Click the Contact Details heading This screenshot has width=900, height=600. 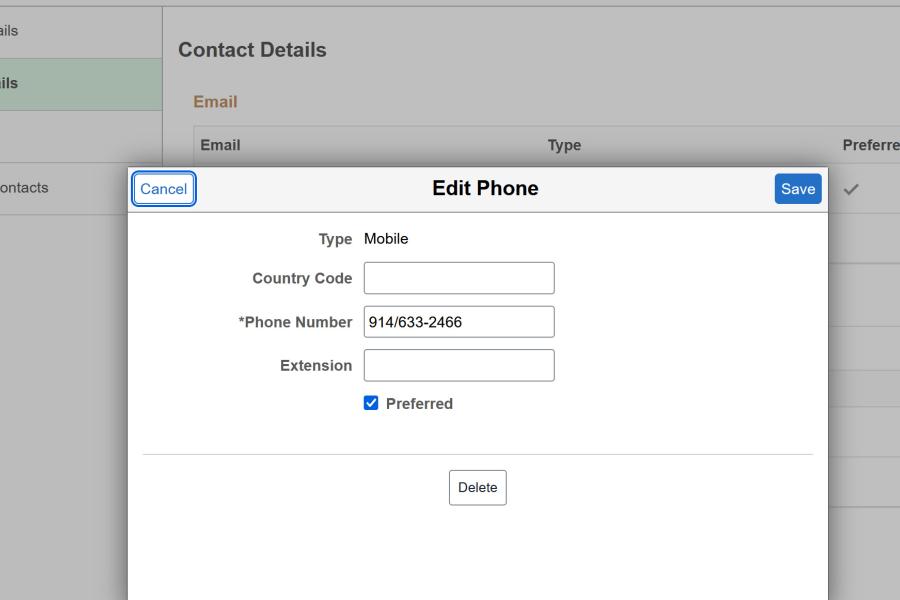(251, 49)
